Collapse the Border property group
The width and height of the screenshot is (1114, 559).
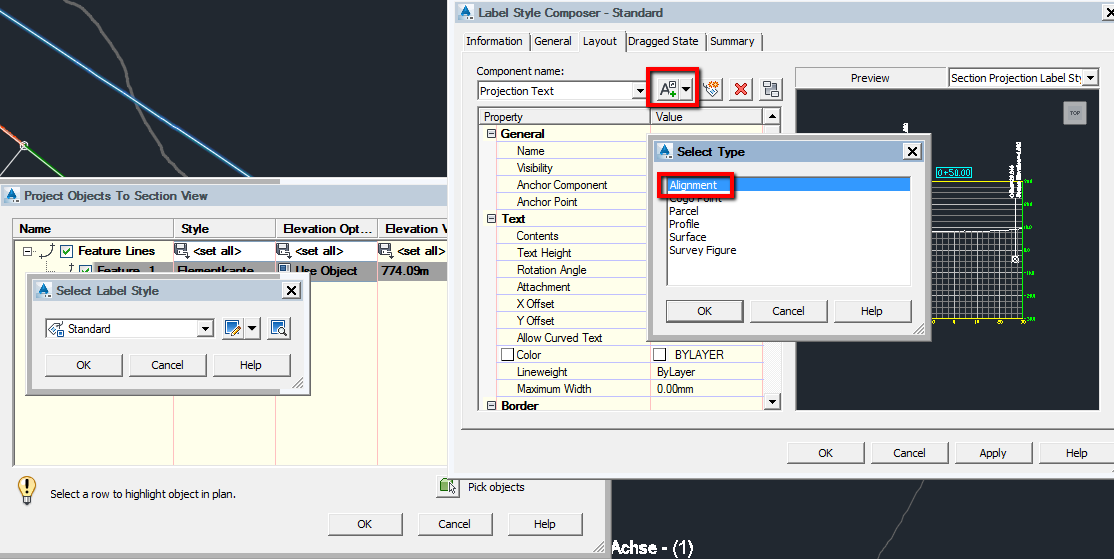[x=491, y=406]
